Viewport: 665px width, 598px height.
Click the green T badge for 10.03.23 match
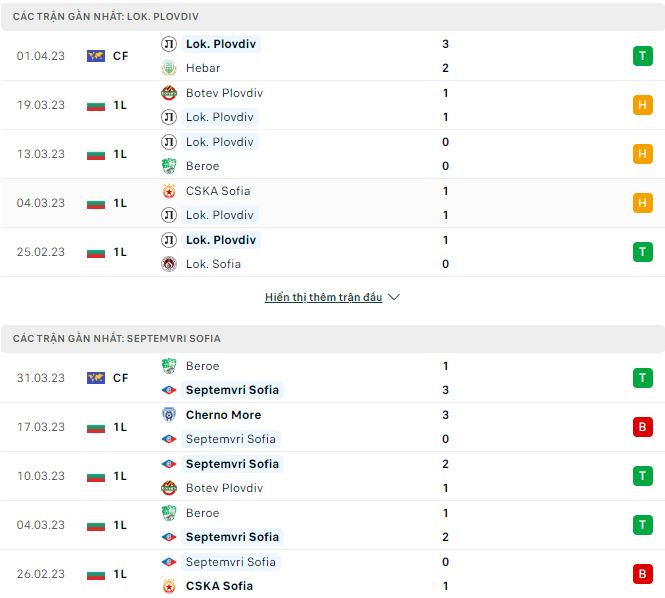[642, 476]
